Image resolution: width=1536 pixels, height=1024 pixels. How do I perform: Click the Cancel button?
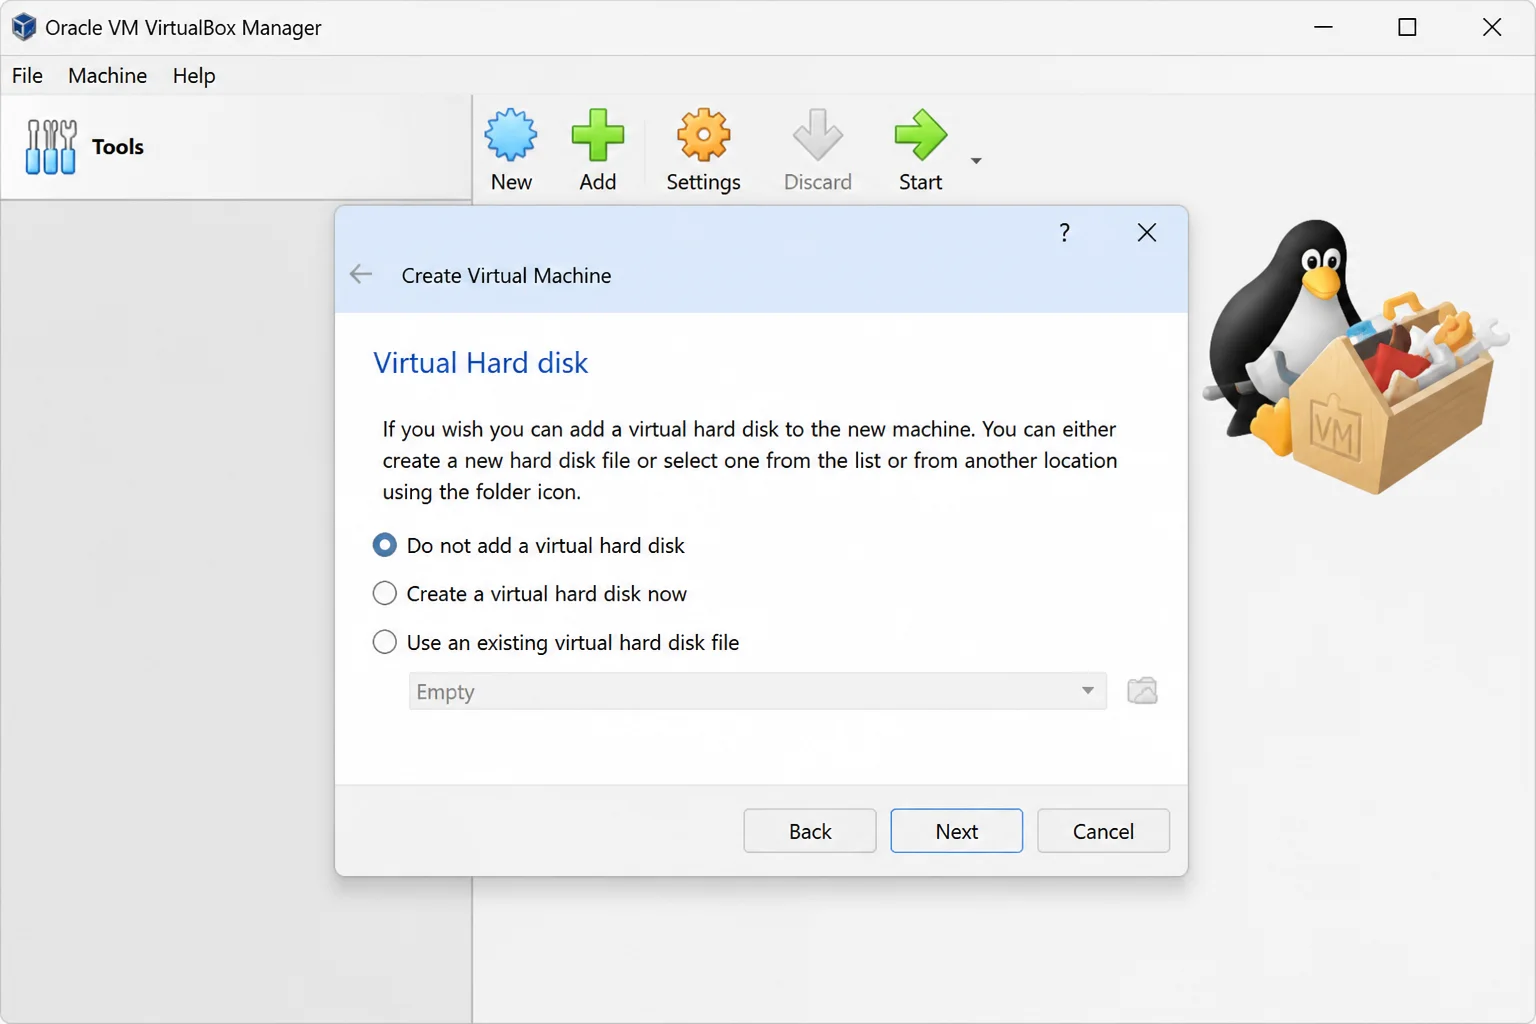tap(1103, 831)
